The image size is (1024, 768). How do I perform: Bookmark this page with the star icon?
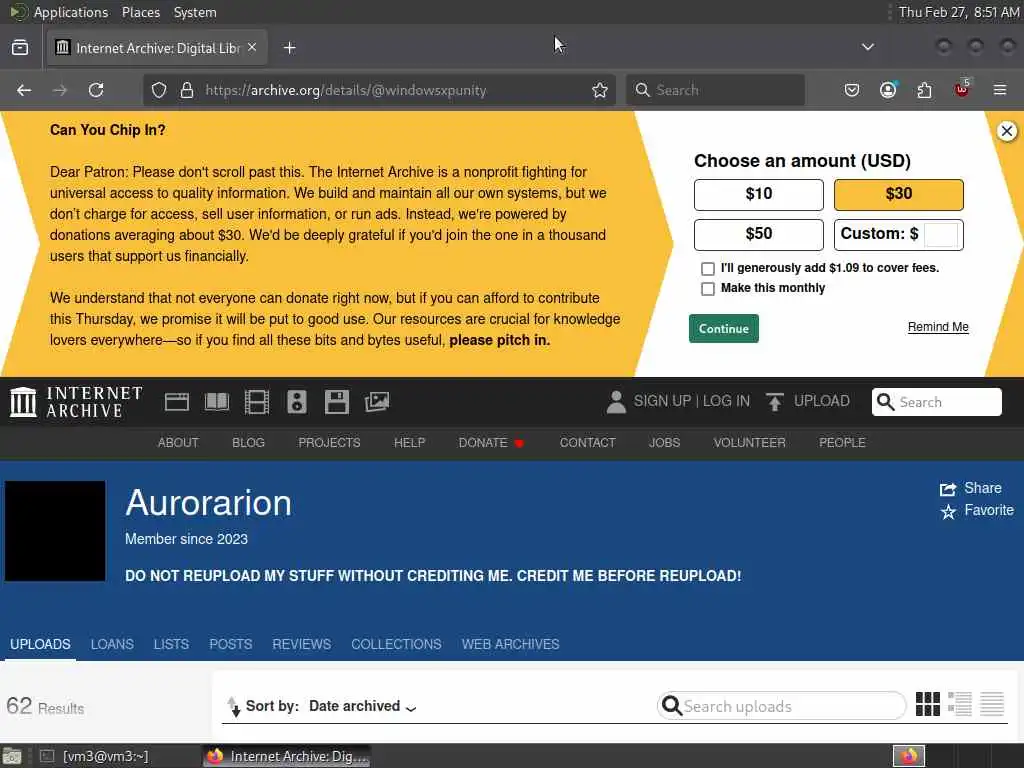(600, 90)
